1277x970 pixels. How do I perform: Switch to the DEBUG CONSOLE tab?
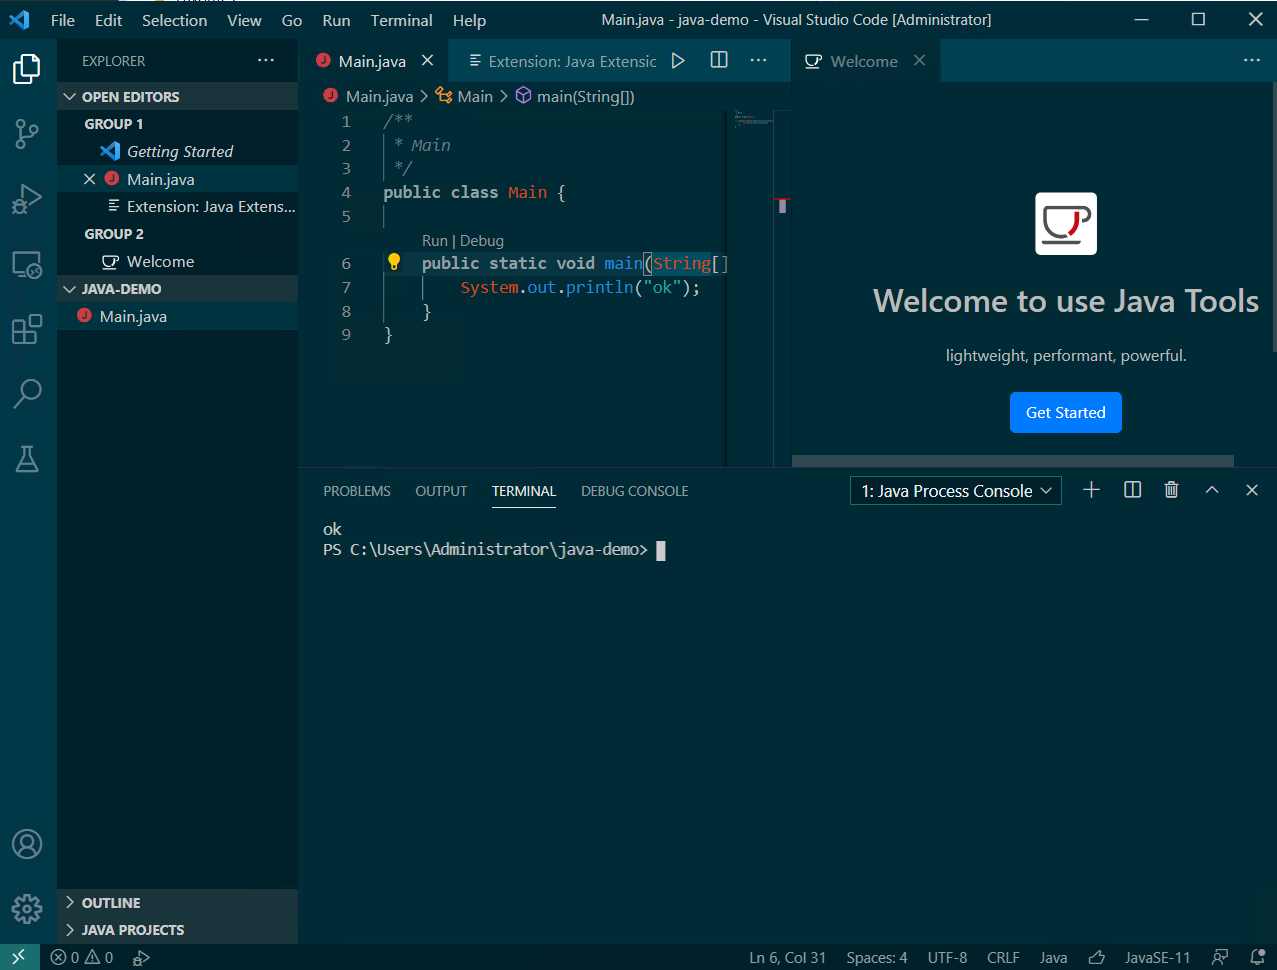634,491
